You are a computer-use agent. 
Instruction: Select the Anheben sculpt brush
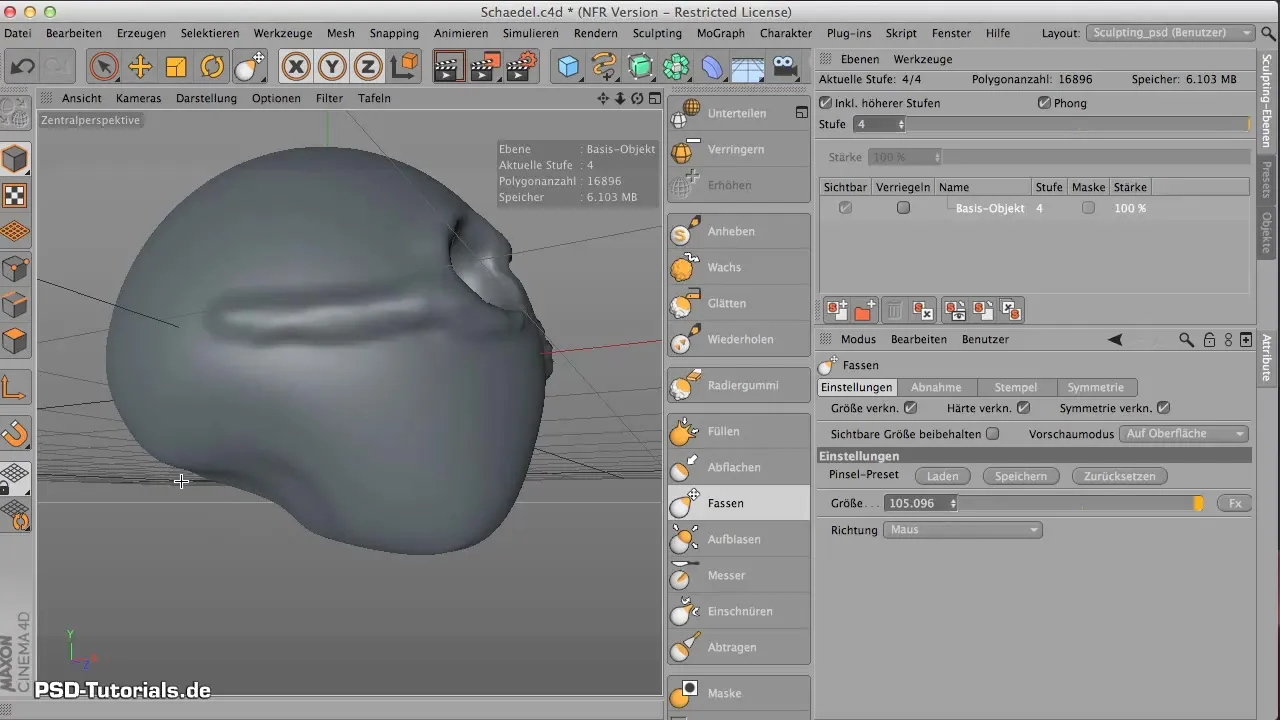[x=739, y=231]
